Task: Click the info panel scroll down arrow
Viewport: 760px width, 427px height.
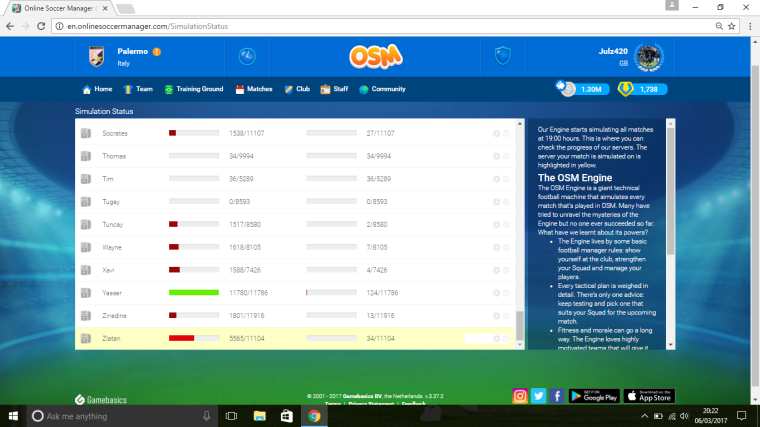Action: [671, 345]
